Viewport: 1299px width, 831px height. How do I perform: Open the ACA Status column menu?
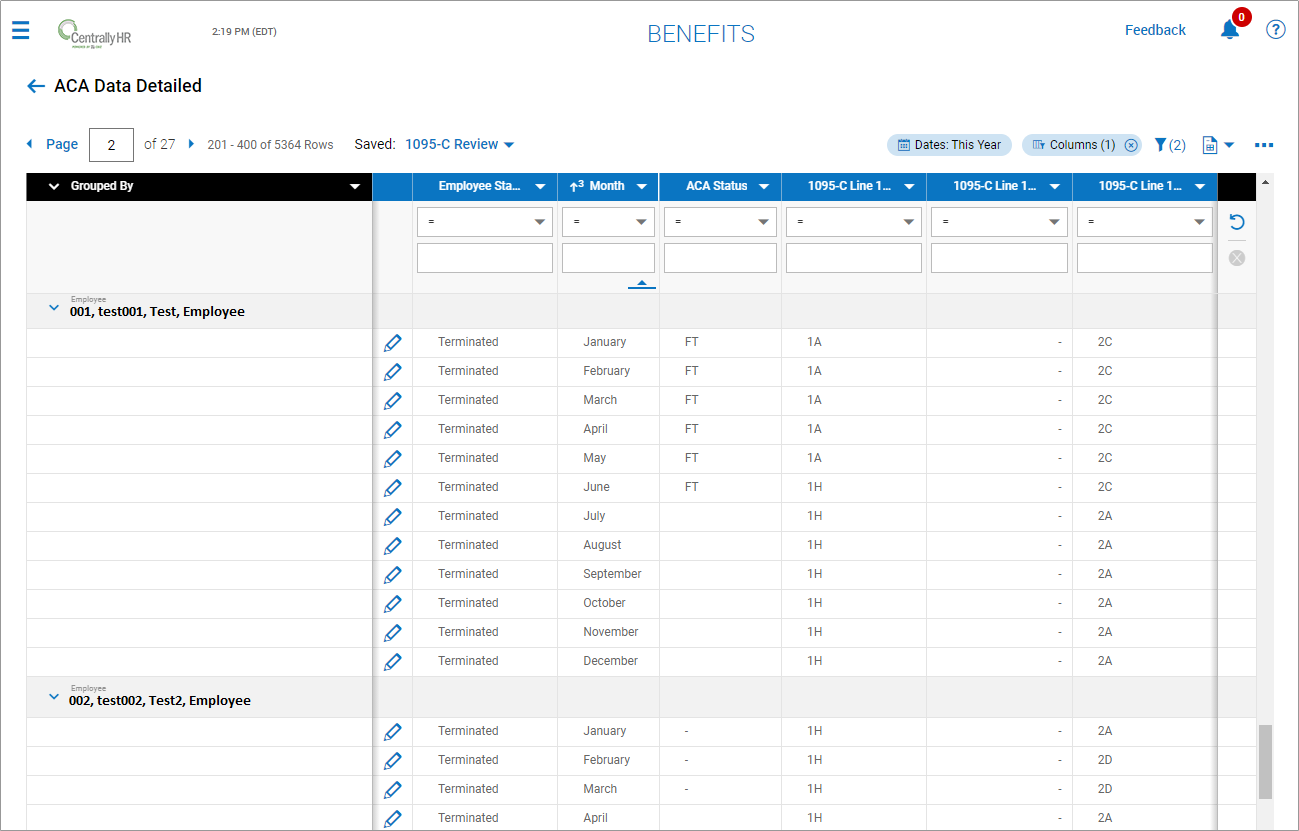click(764, 187)
